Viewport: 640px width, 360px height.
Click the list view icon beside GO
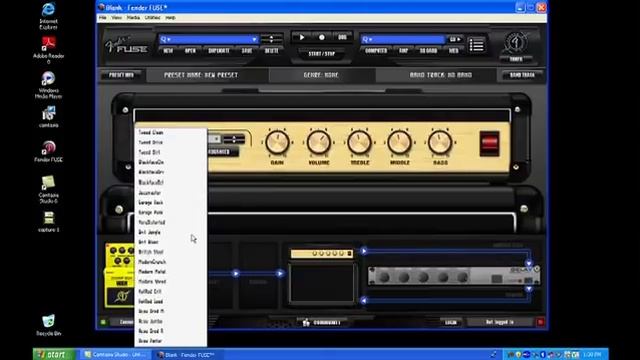point(476,45)
